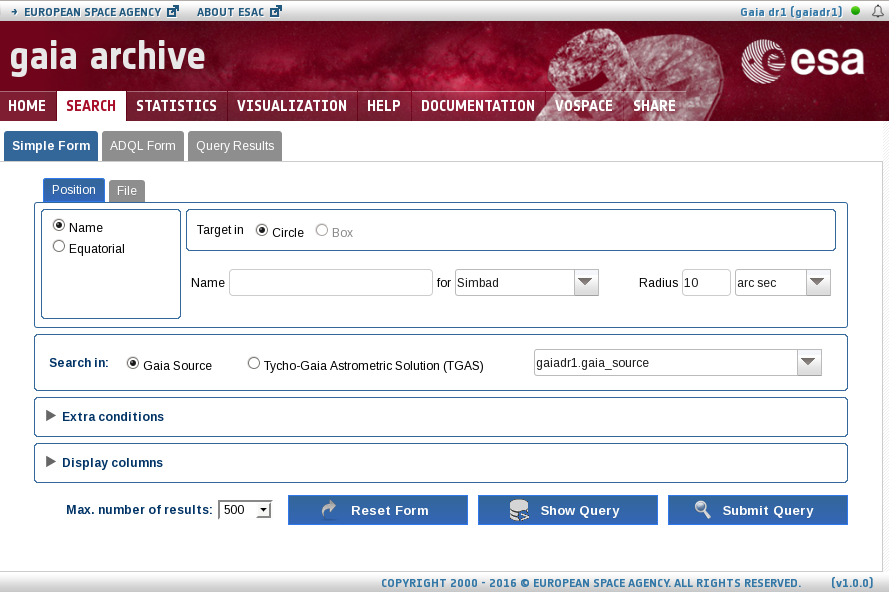Screen dimensions: 889x592
Task: Open the VISUALIZATION menu
Action: [x=292, y=106]
